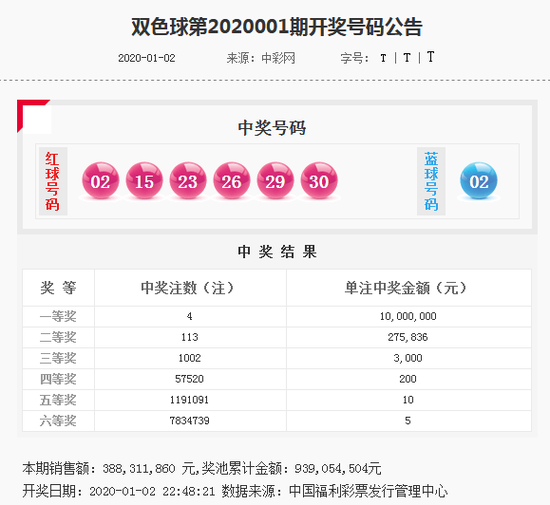
Task: Click the sales figure 388,311,860
Action: [139, 469]
